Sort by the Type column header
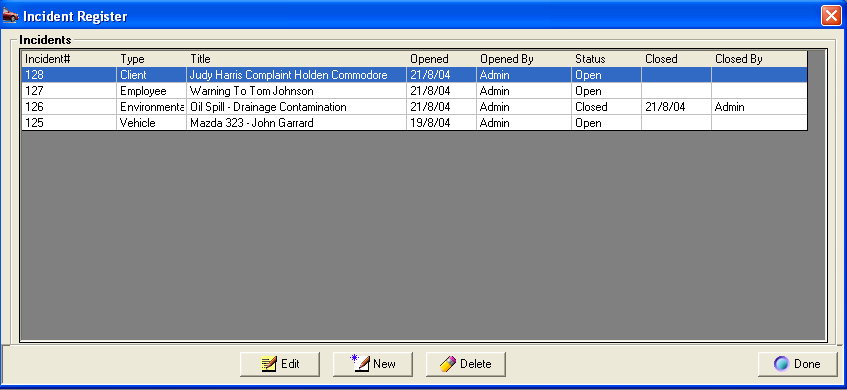Image resolution: width=847 pixels, height=390 pixels. (151, 59)
